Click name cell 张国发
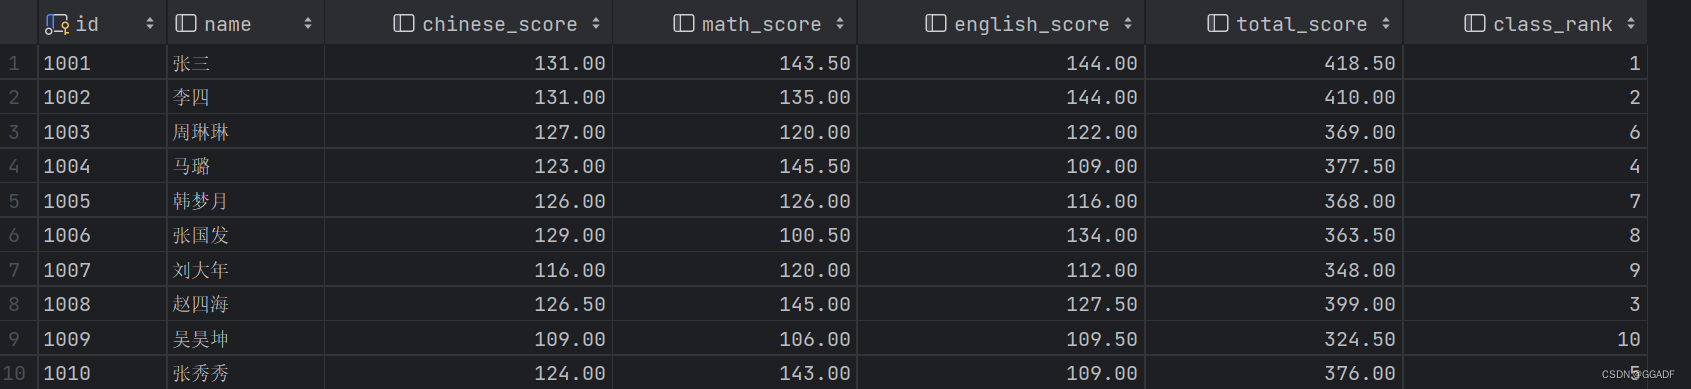 (x=245, y=235)
